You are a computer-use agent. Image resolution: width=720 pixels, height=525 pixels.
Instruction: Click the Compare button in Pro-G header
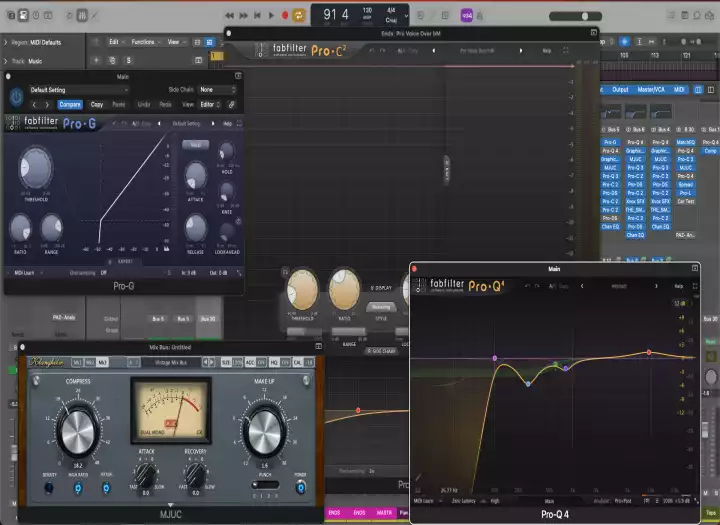tap(70, 104)
